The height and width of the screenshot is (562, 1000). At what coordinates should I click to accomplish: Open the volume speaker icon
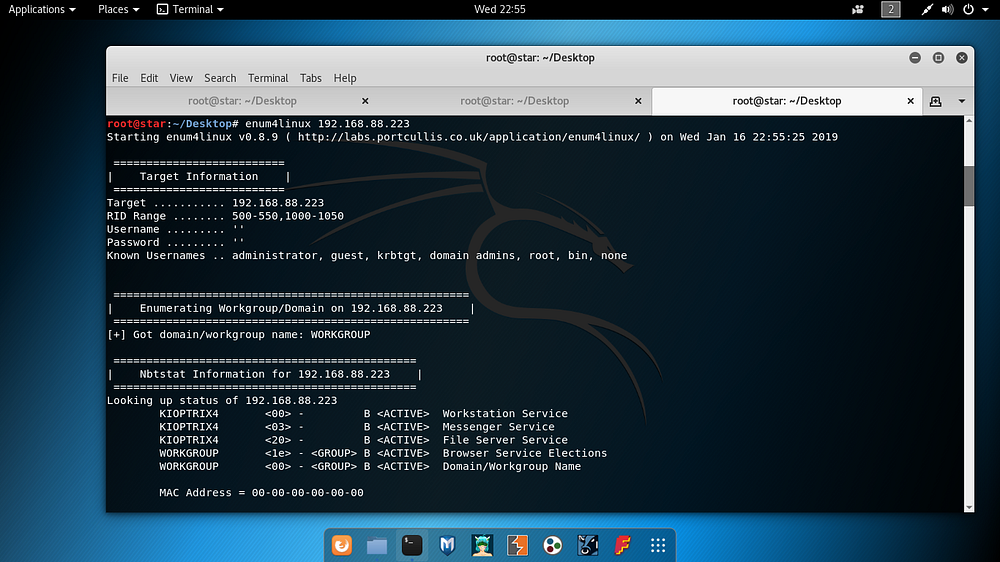tap(948, 9)
